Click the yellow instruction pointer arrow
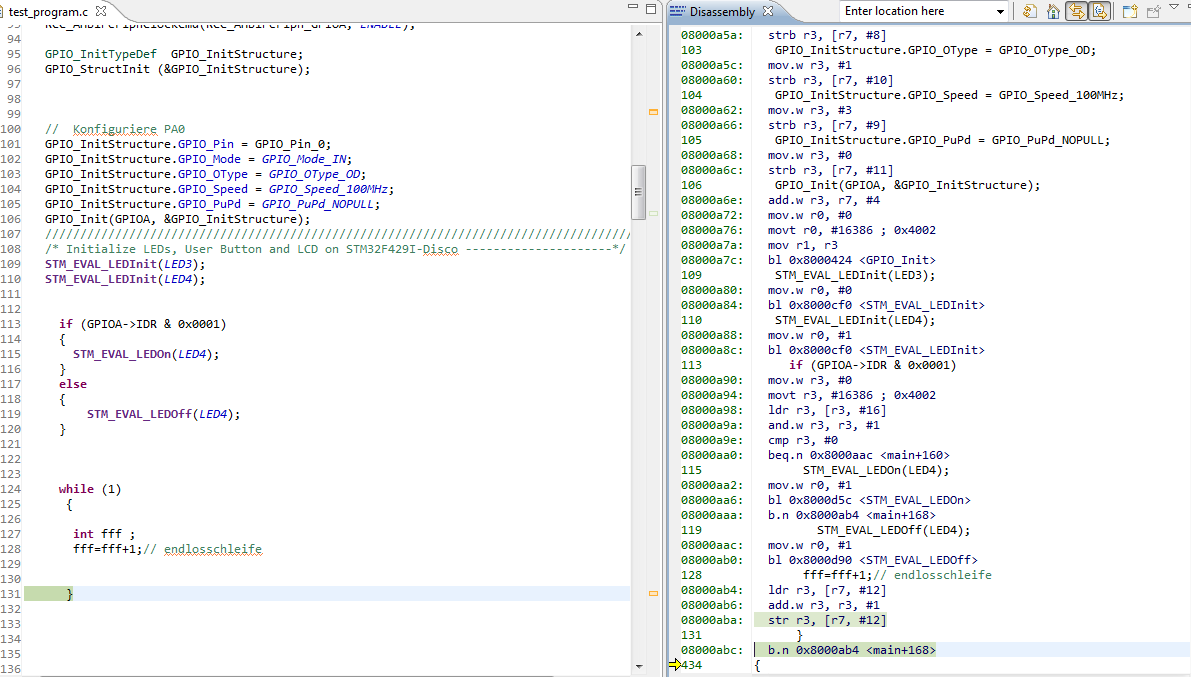The width and height of the screenshot is (1191, 677). [675, 665]
